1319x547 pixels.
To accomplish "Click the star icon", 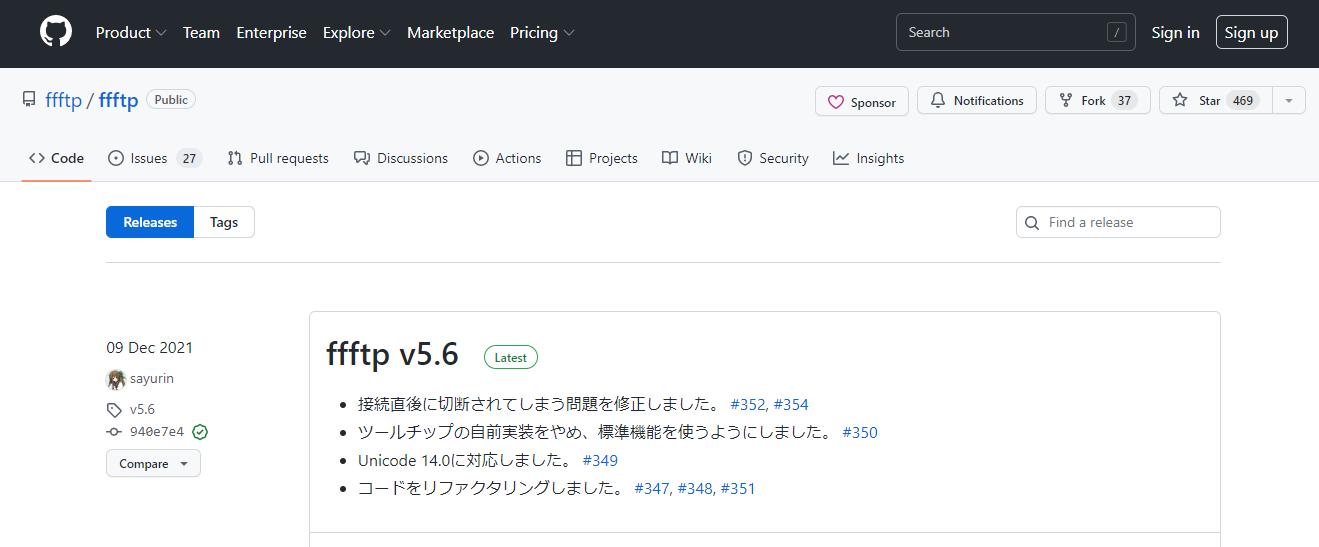I will (1180, 100).
